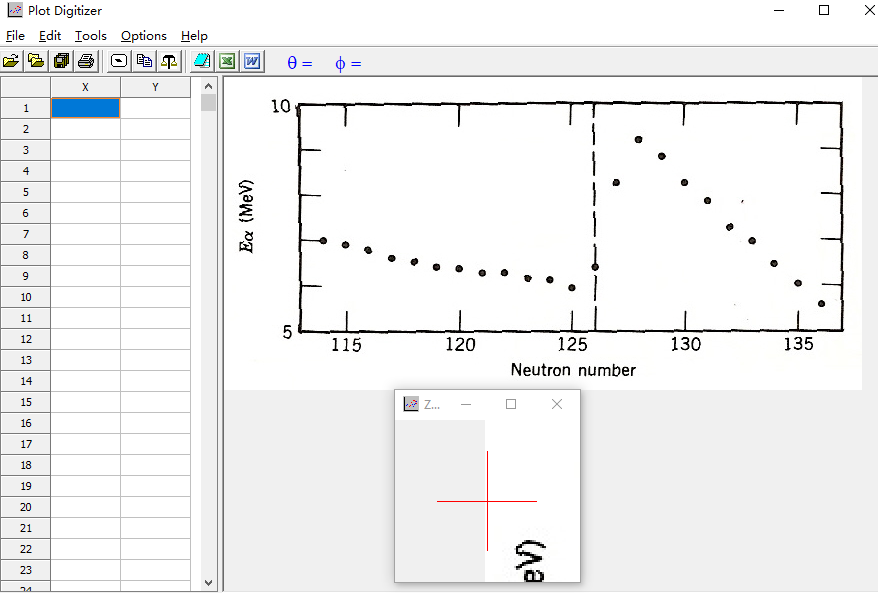Viewport: 878px width, 593px height.
Task: Export data to Excel
Action: click(227, 60)
